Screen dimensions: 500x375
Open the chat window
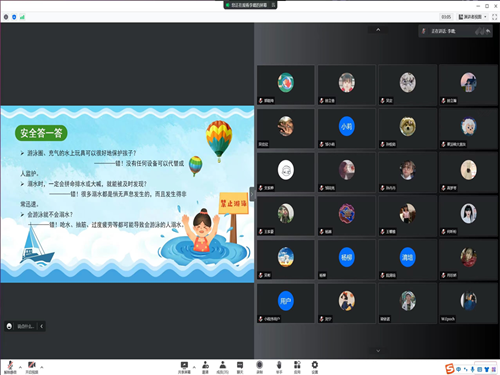click(240, 367)
